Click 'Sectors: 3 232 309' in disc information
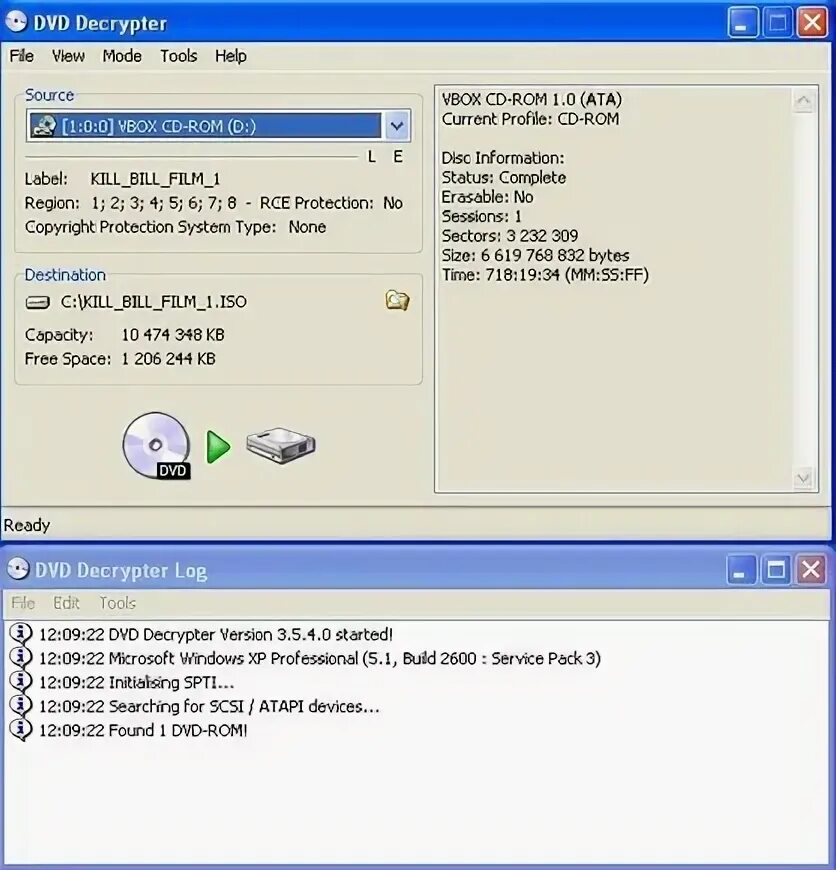Viewport: 836px width, 870px height. click(x=510, y=236)
